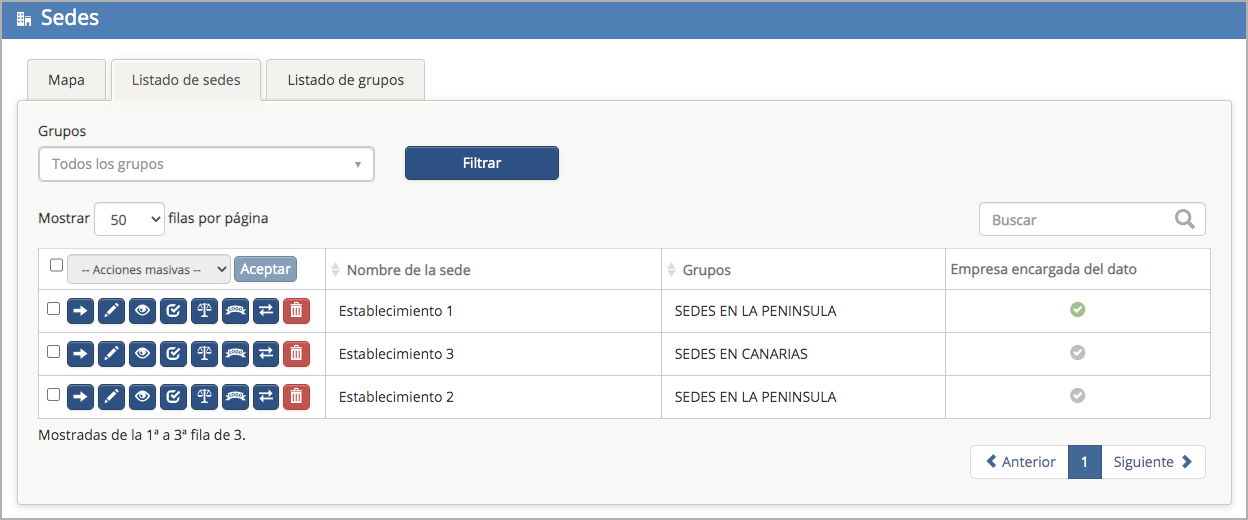This screenshot has width=1248, height=520.
Task: Click the red trash icon for Establecimiento 3
Action: point(296,354)
